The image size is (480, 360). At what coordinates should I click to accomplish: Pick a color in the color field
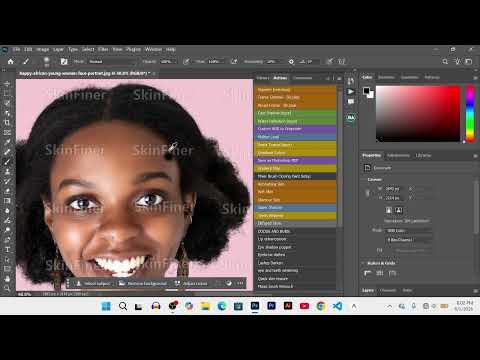(418, 114)
